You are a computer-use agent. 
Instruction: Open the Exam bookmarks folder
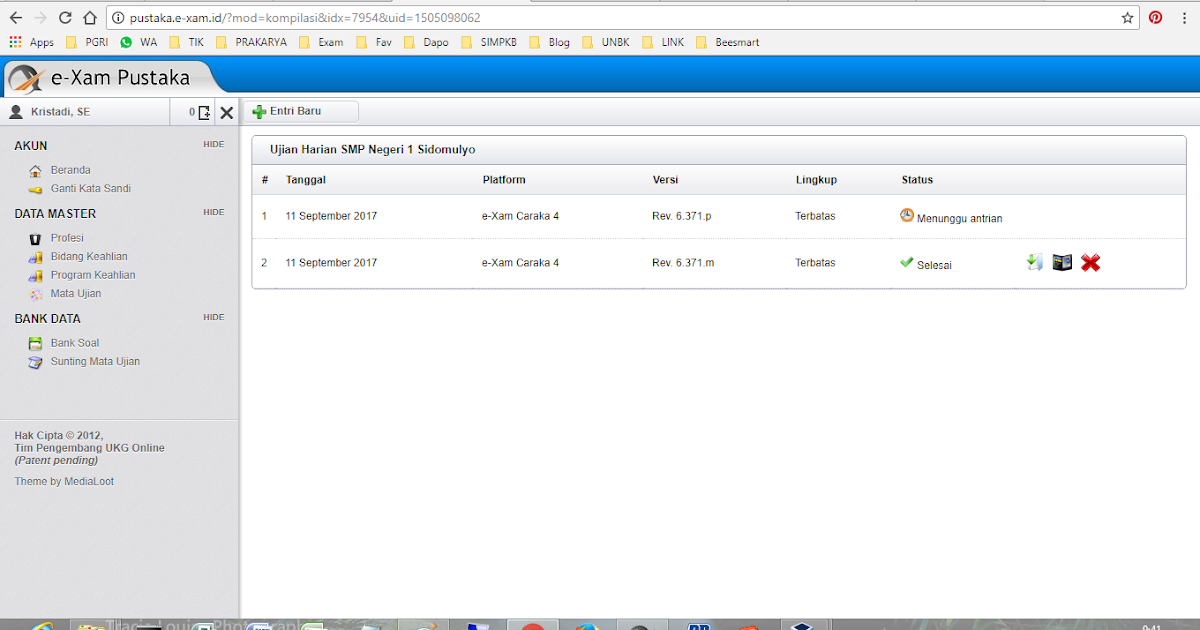[320, 42]
